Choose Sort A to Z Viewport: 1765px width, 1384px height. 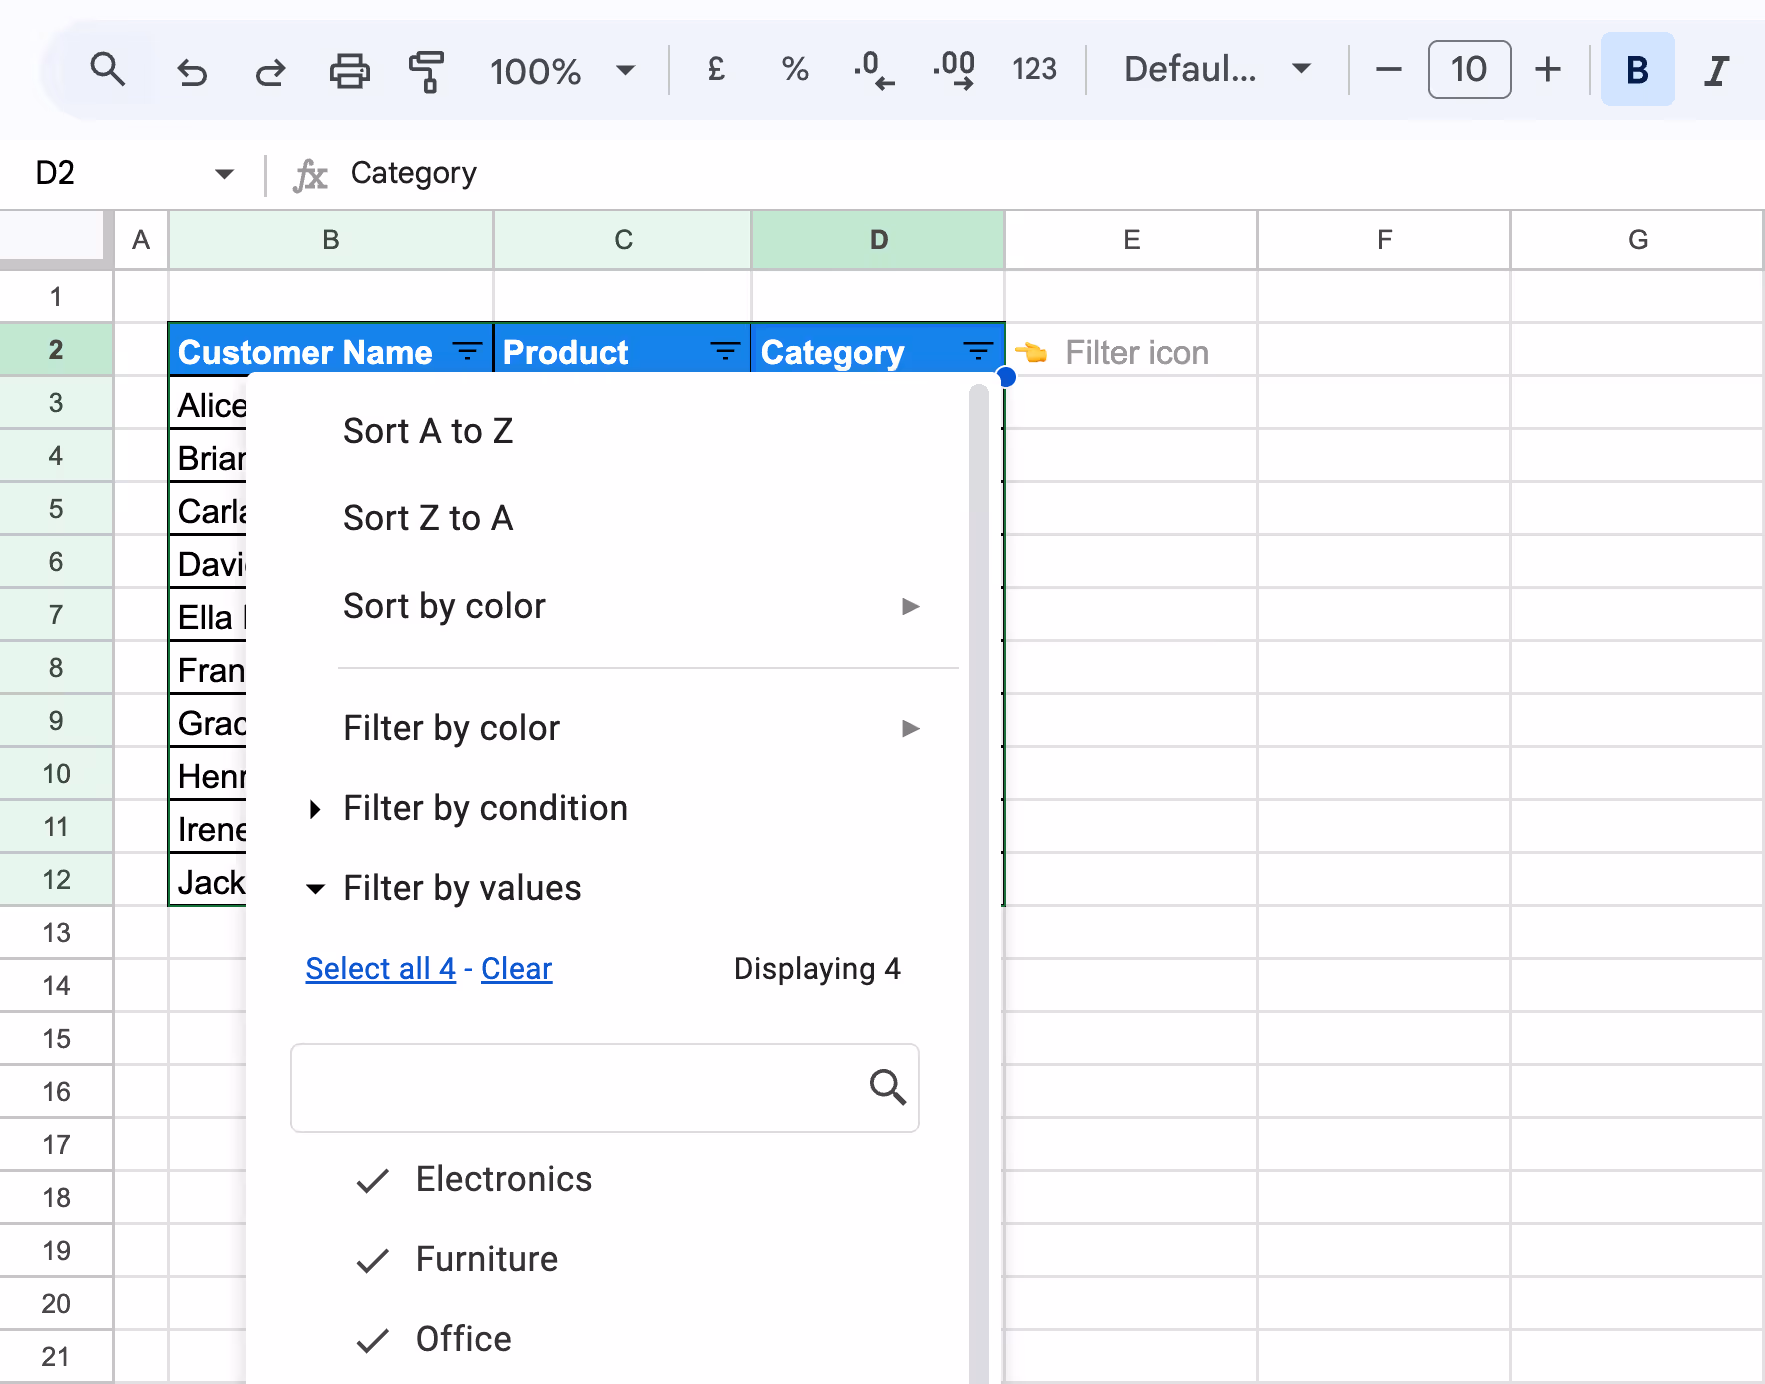tap(428, 431)
